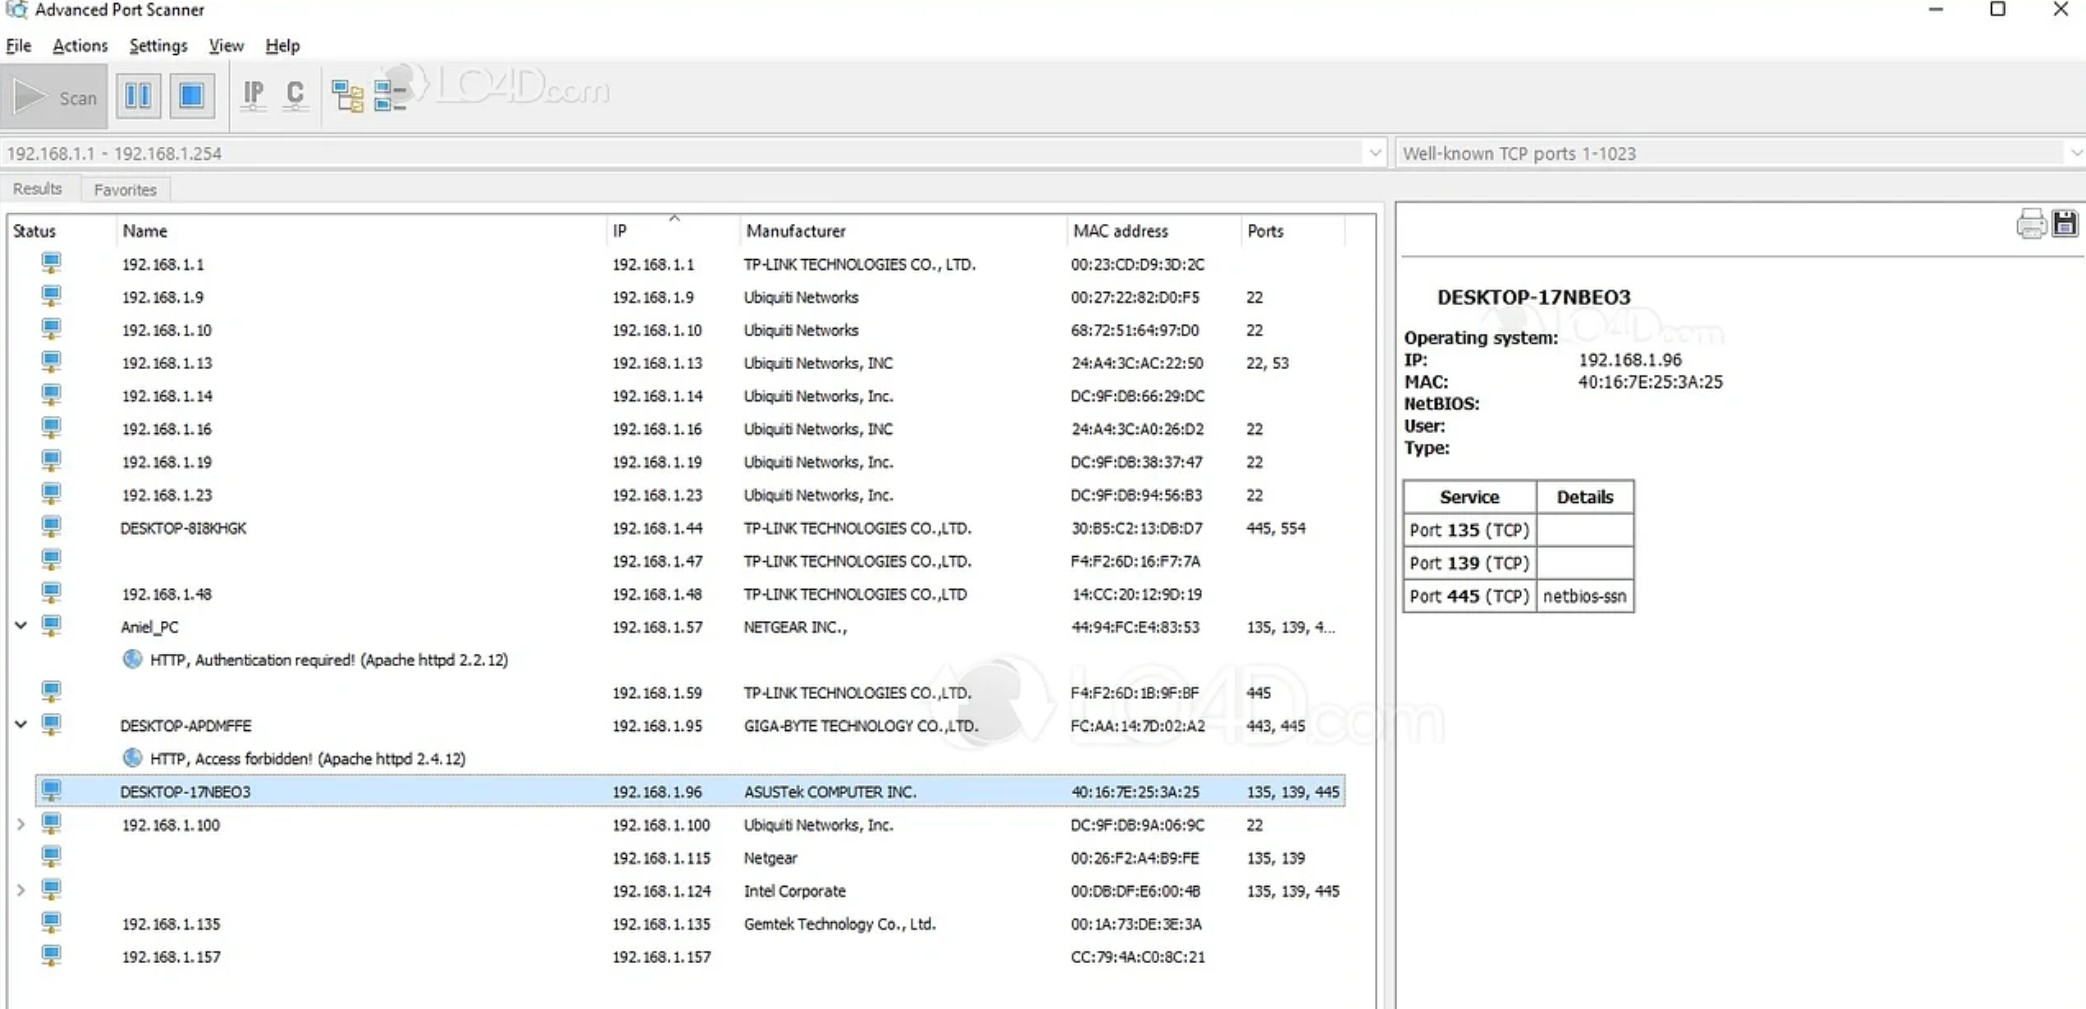The height and width of the screenshot is (1009, 2086).
Task: Click the MAC value 40:16:7E:25:3A:25 in details
Action: click(x=1650, y=382)
